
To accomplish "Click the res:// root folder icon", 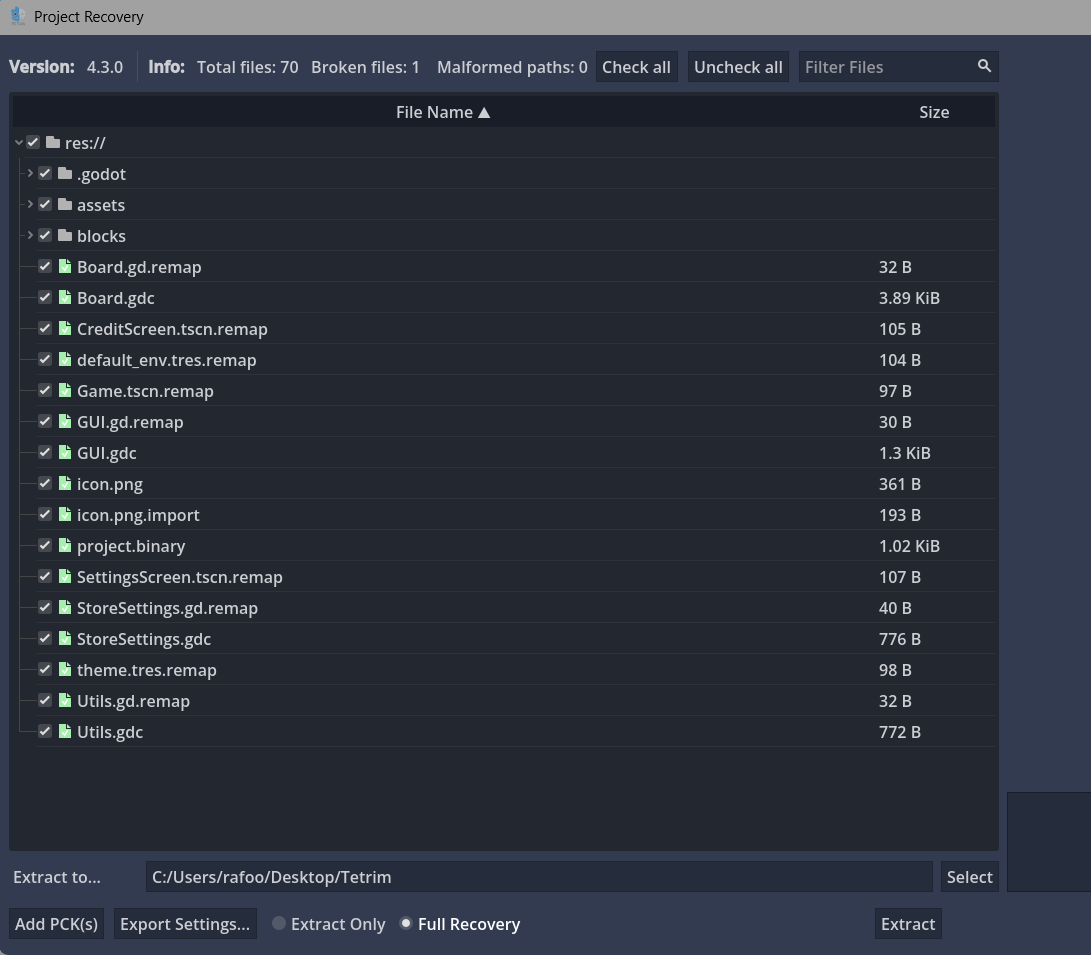I will point(53,143).
